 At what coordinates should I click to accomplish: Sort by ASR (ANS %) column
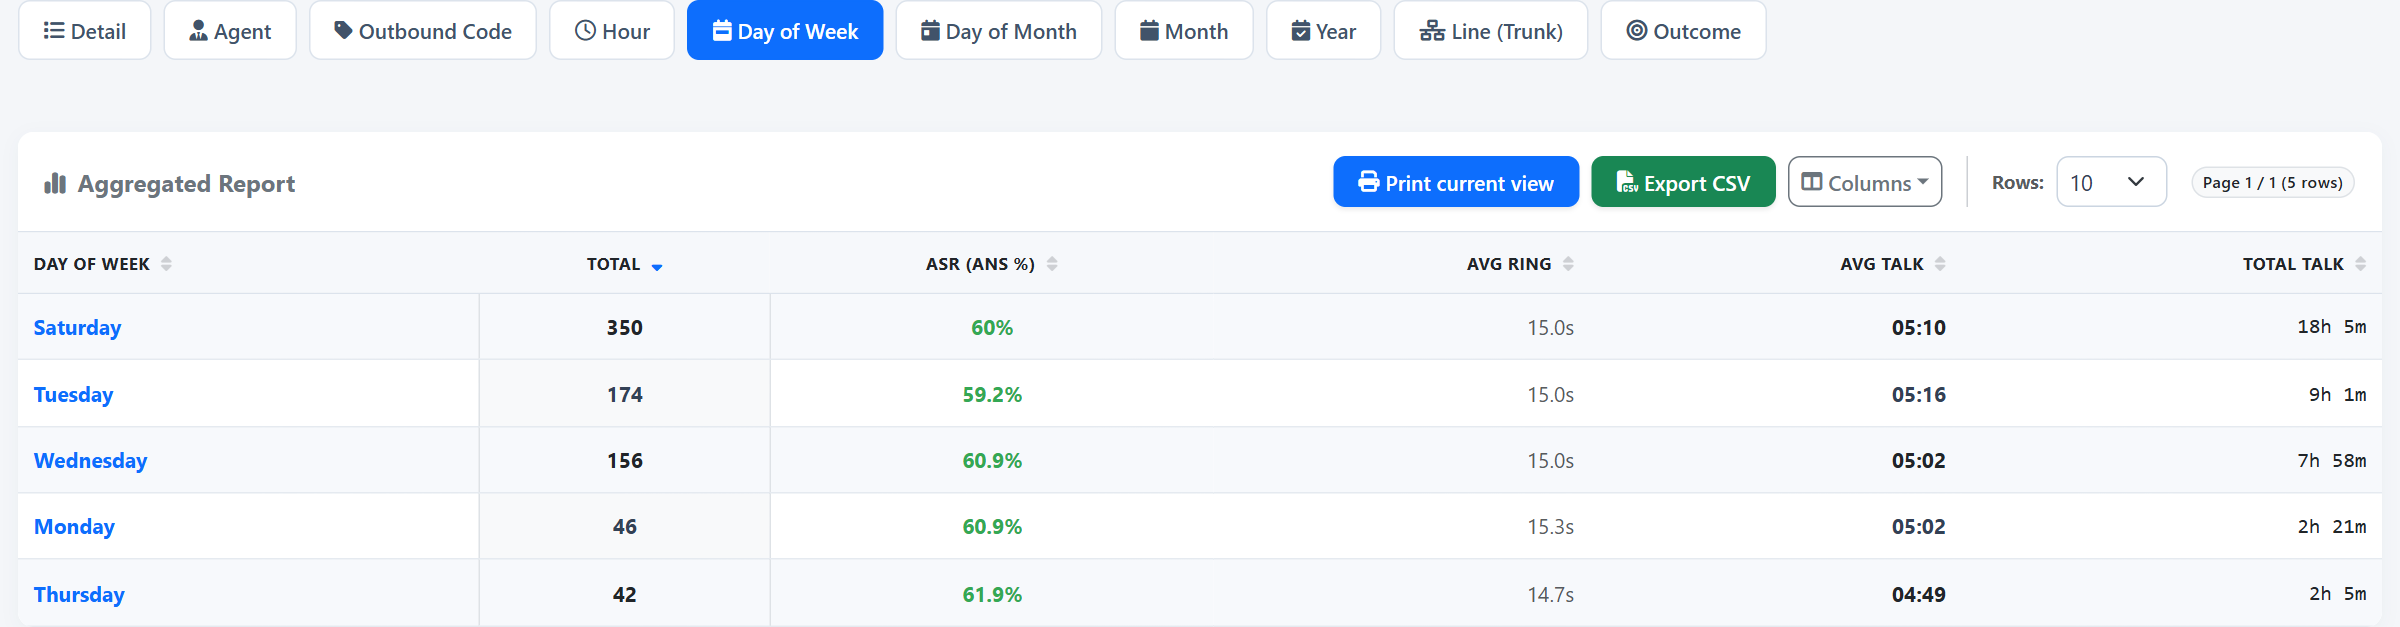coord(992,264)
